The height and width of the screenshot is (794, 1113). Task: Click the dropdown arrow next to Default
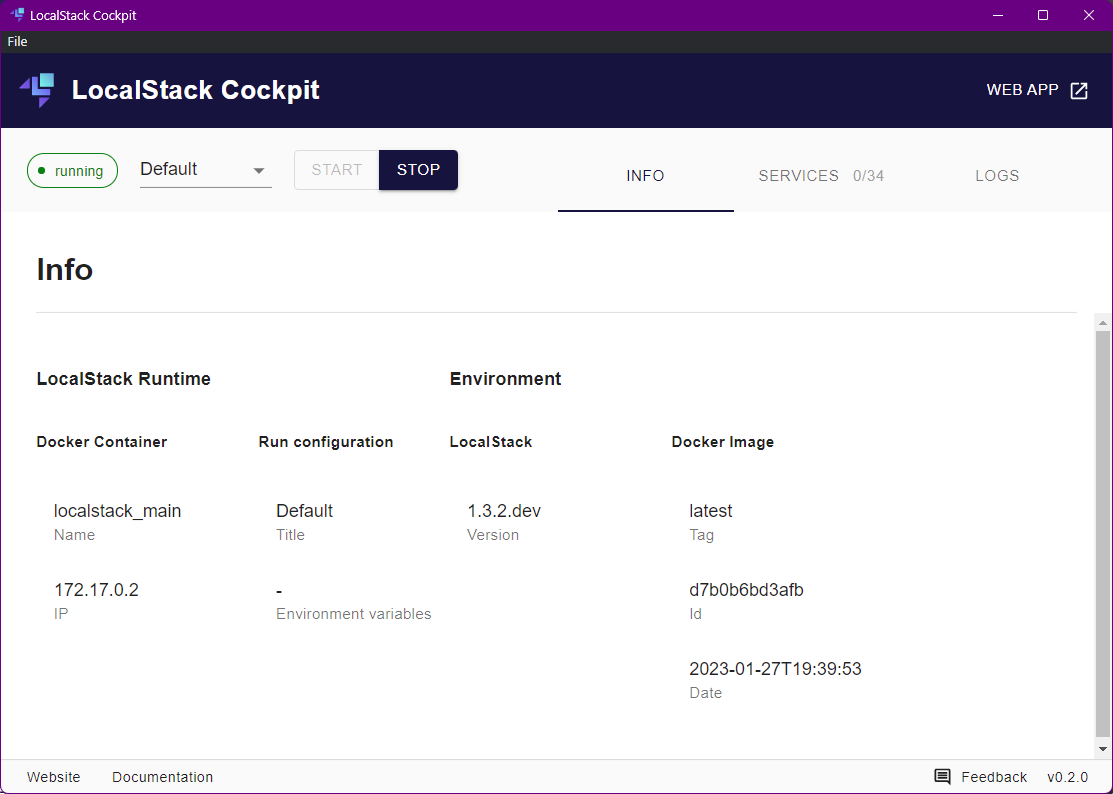[259, 170]
